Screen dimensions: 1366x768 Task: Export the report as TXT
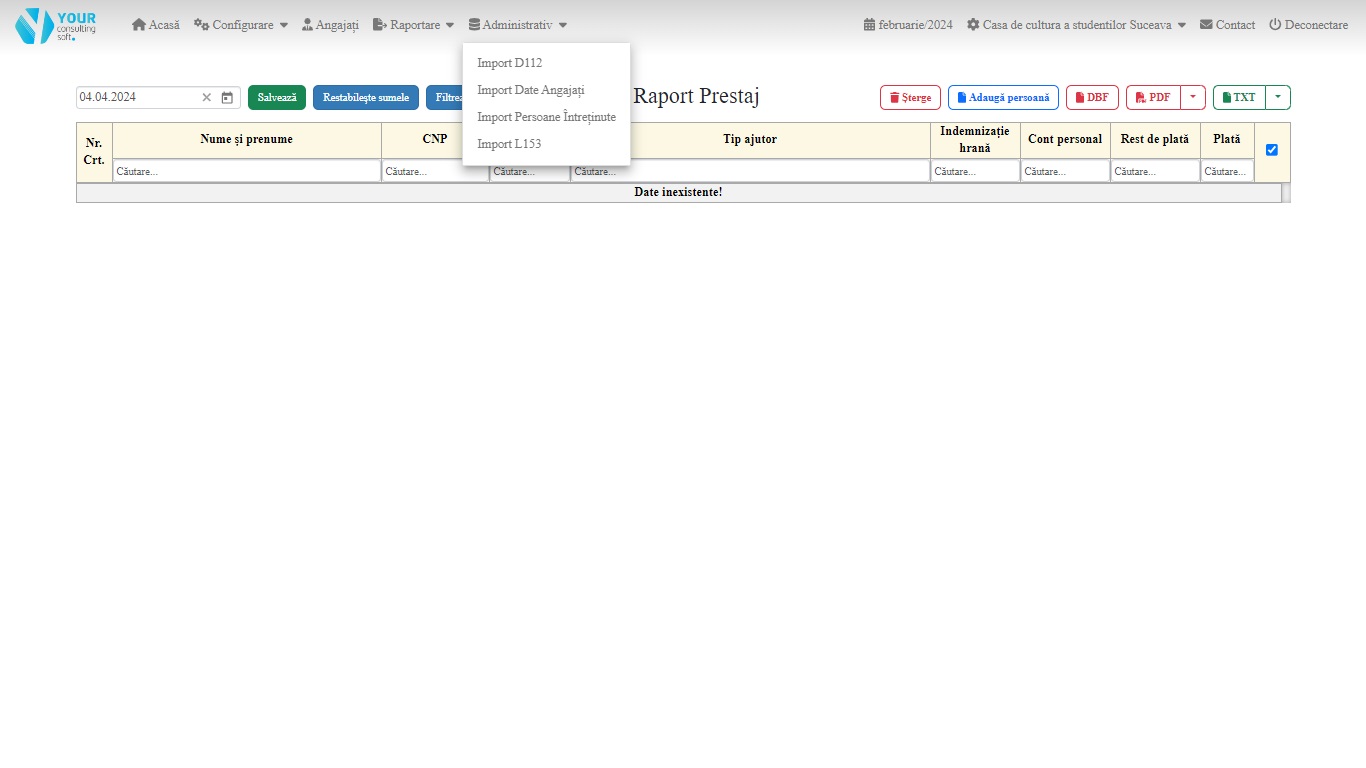point(1239,98)
